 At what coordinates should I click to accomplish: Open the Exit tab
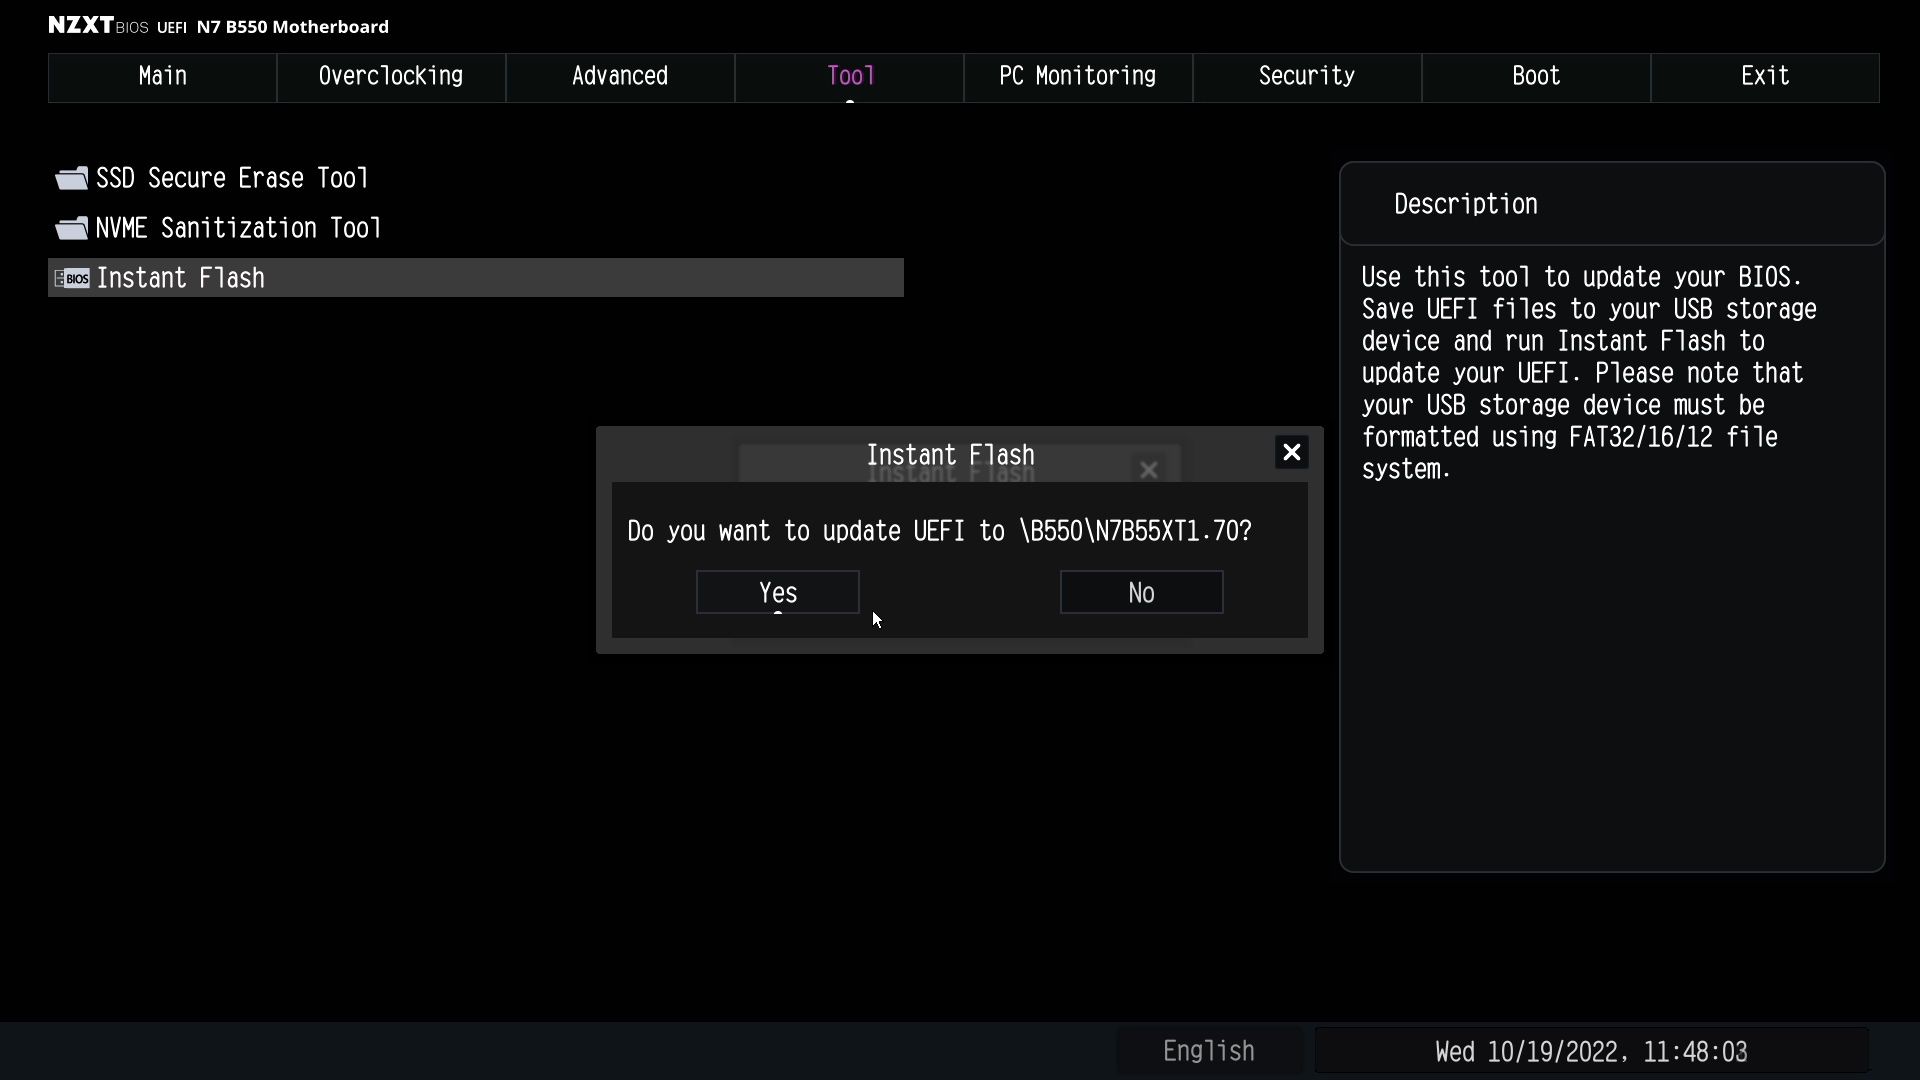1765,77
